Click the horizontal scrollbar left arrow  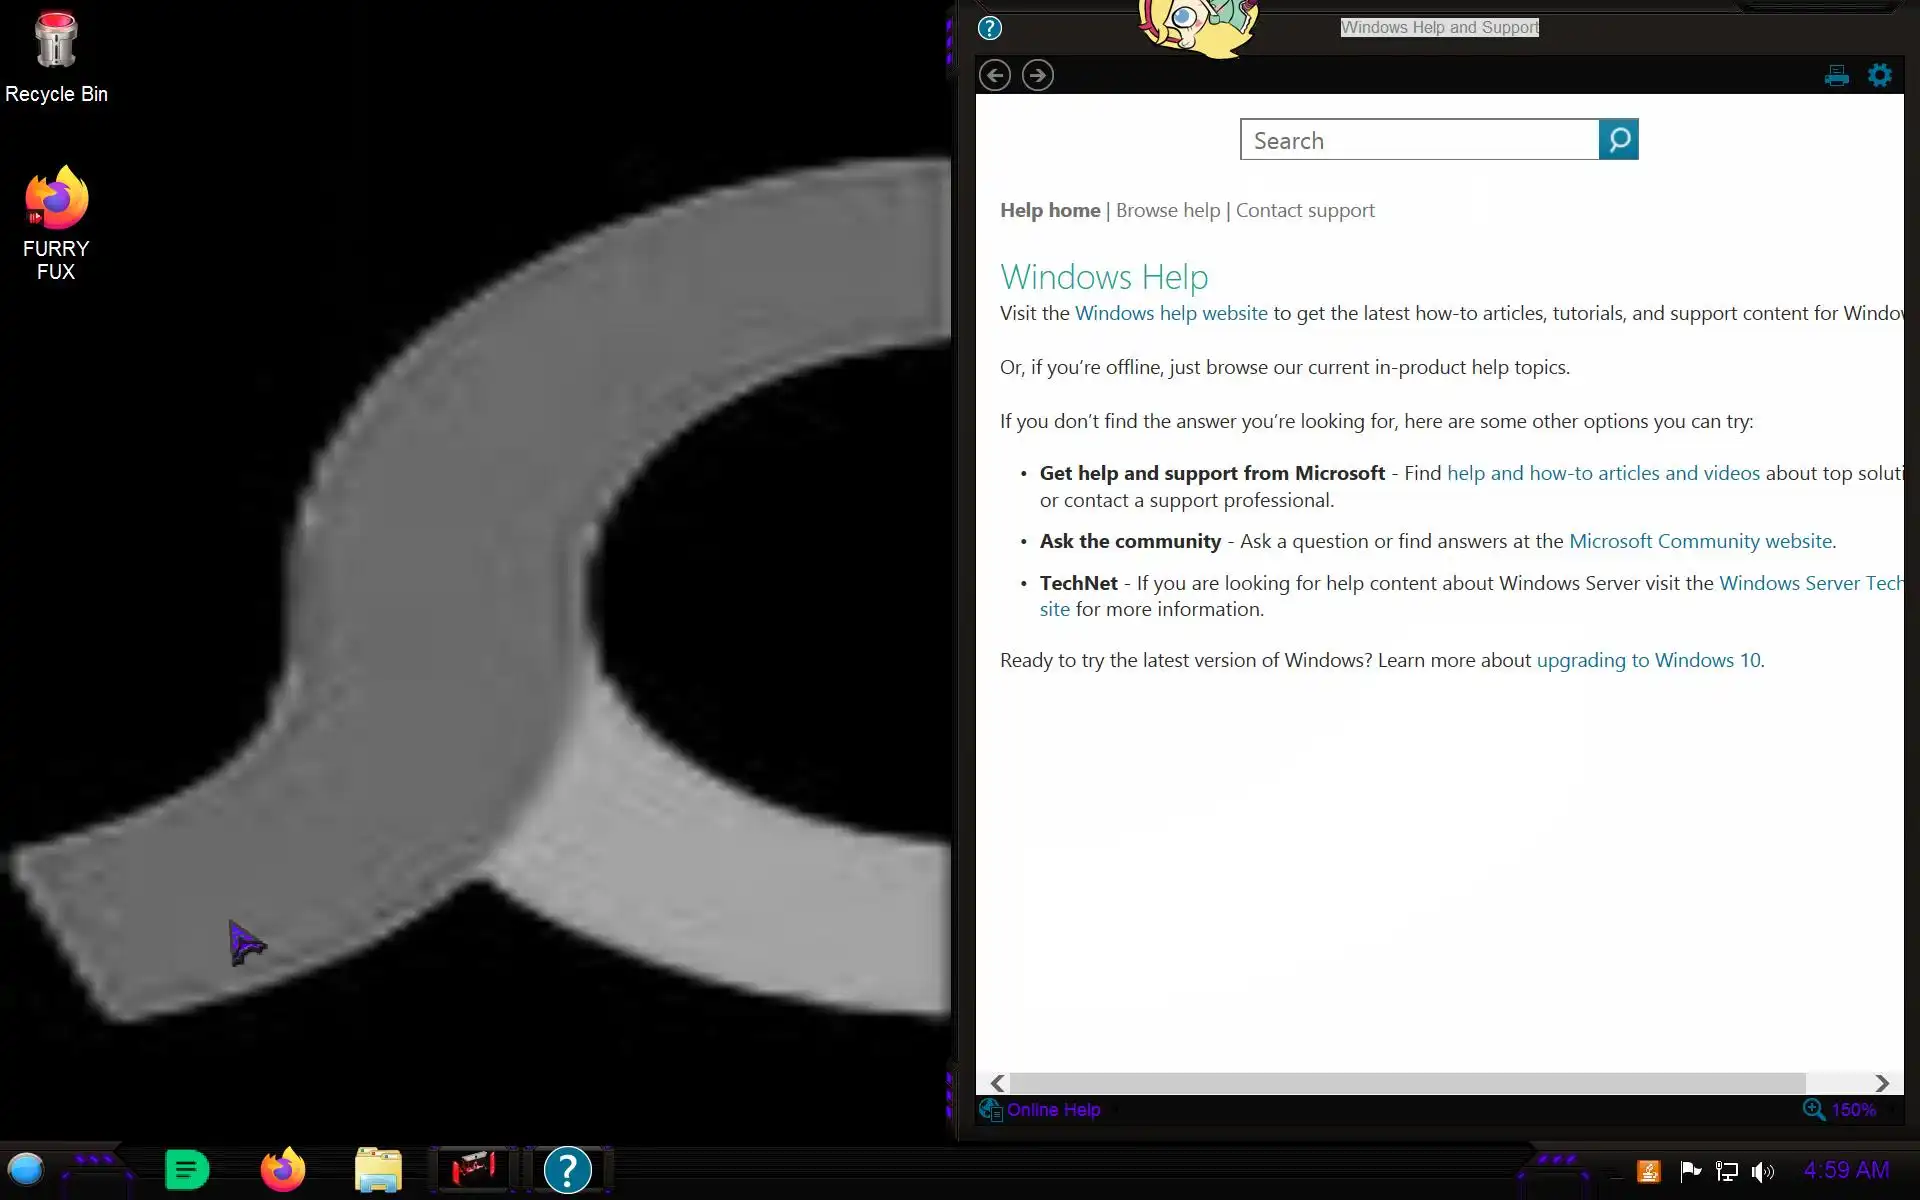[x=997, y=1083]
